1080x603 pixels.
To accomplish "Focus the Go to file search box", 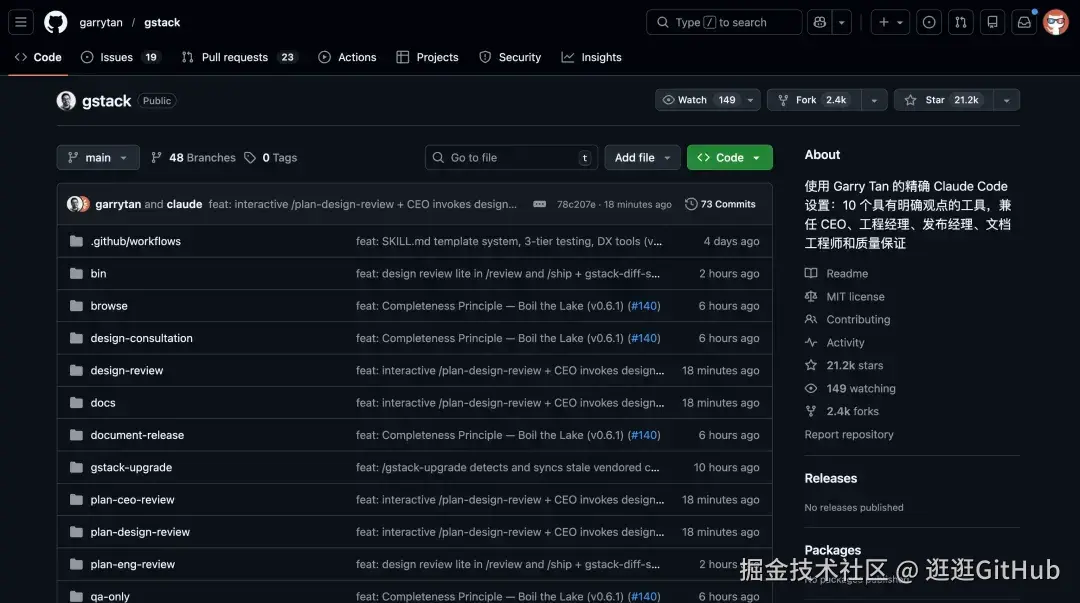I will click(x=511, y=157).
